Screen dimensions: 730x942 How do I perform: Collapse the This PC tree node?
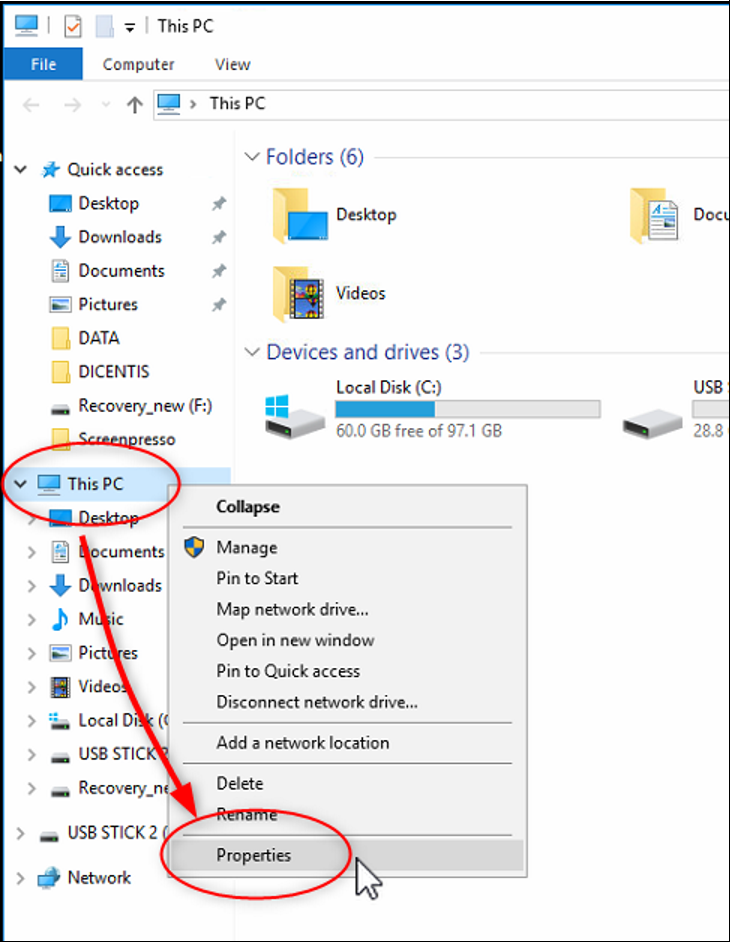coord(21,484)
